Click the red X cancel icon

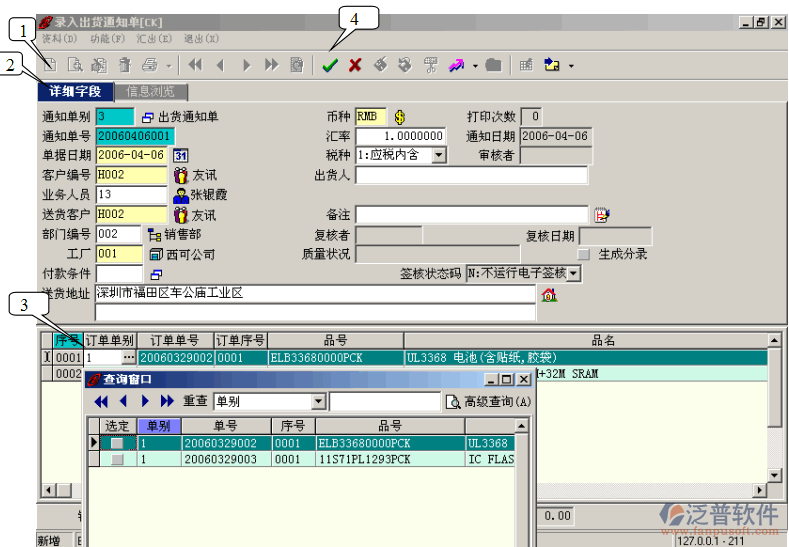[x=354, y=65]
